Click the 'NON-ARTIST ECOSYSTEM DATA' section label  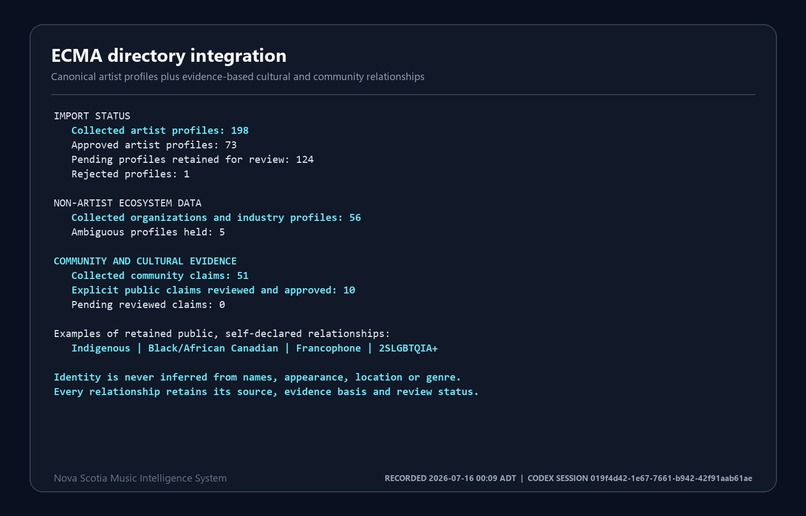[127, 203]
